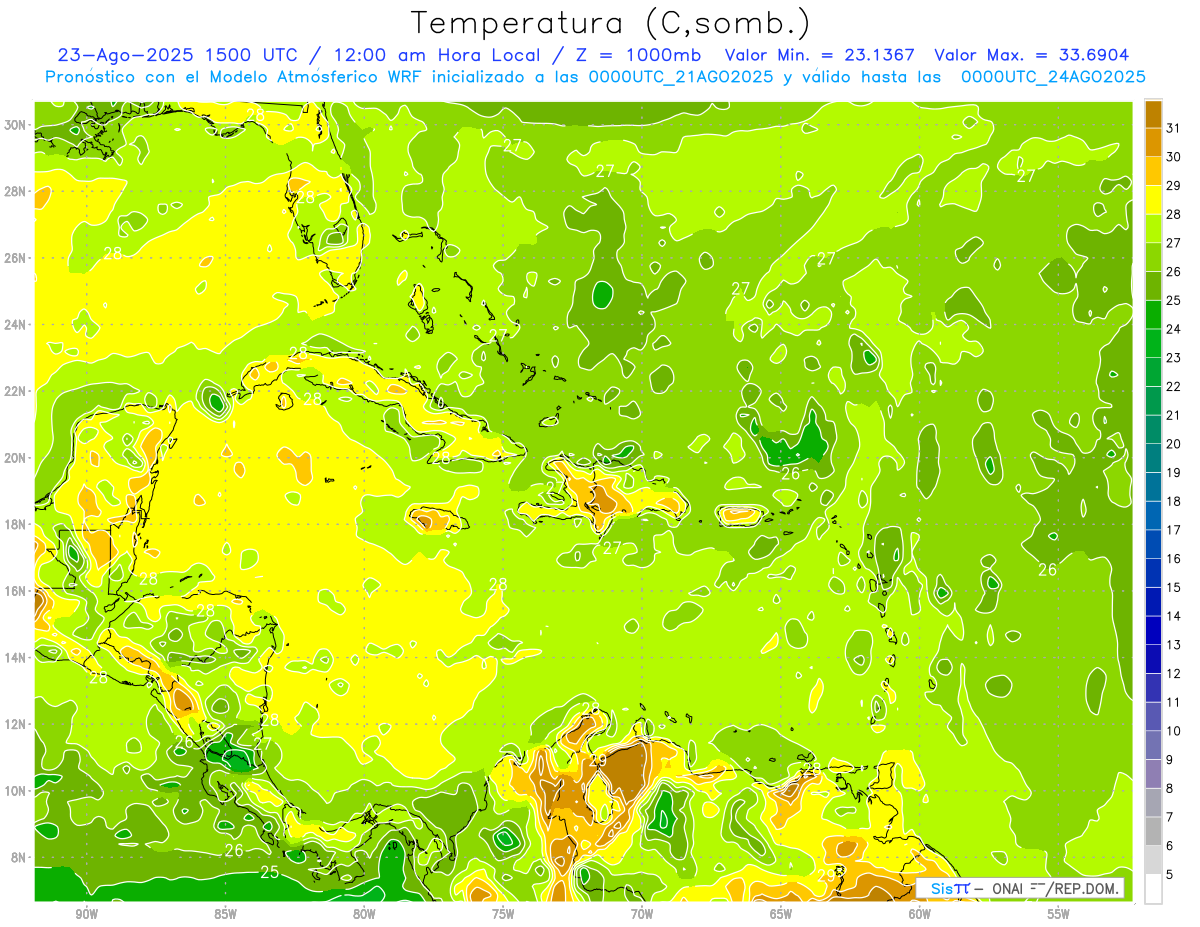Click the legend value 13
This screenshot has width=1200, height=927.
(1175, 645)
